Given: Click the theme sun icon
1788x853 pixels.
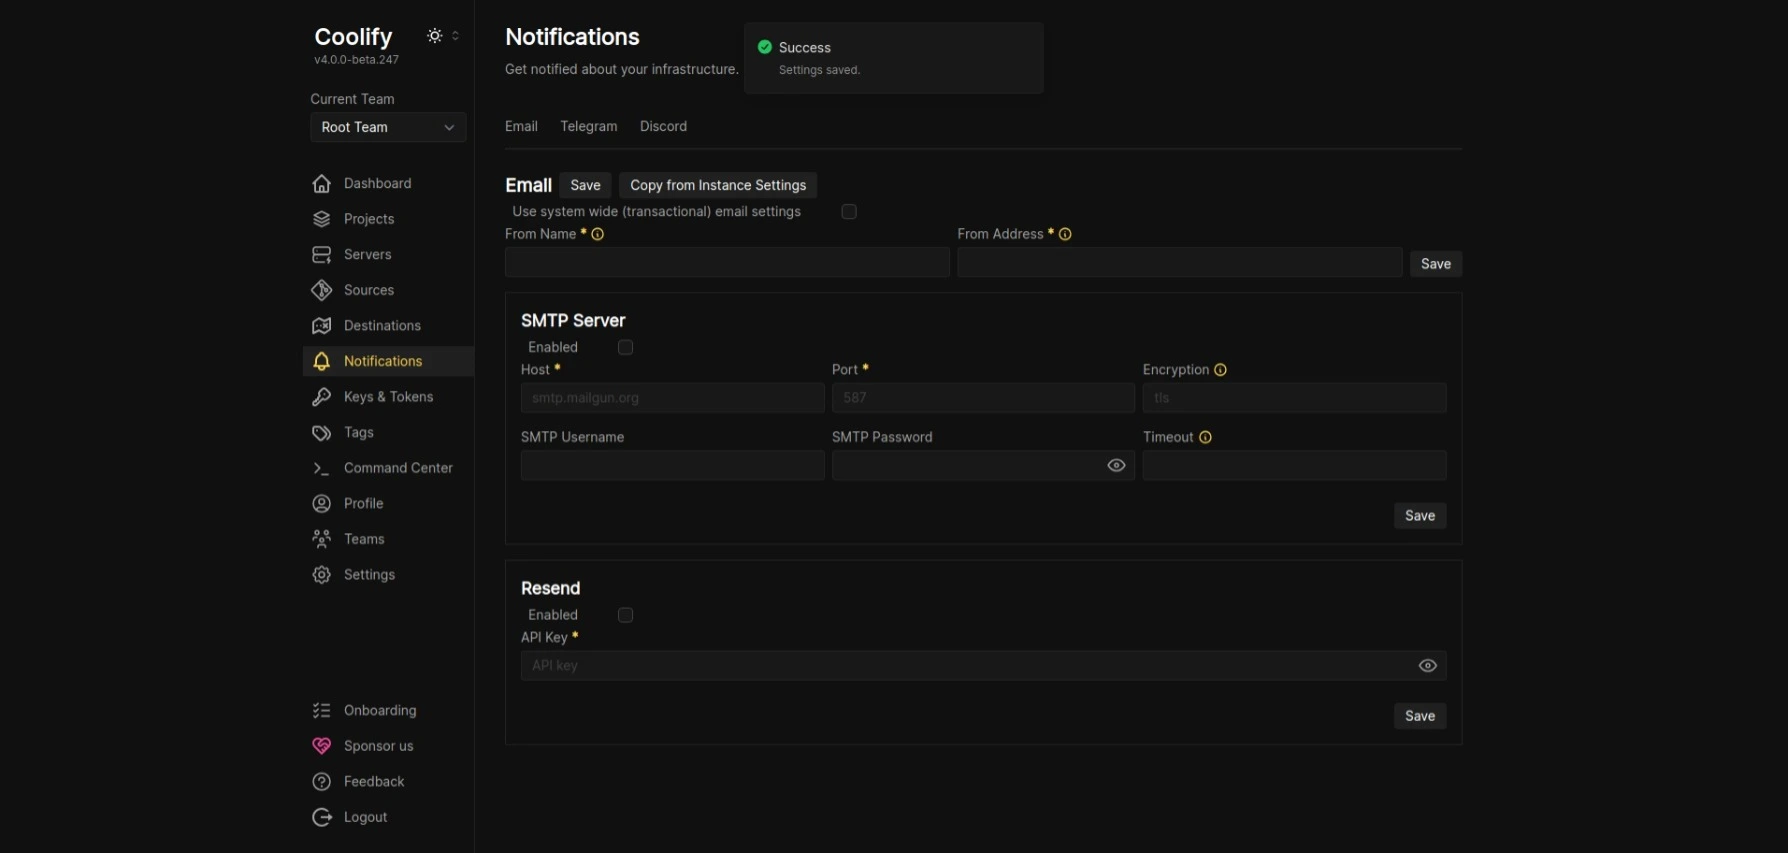Looking at the screenshot, I should pos(435,36).
